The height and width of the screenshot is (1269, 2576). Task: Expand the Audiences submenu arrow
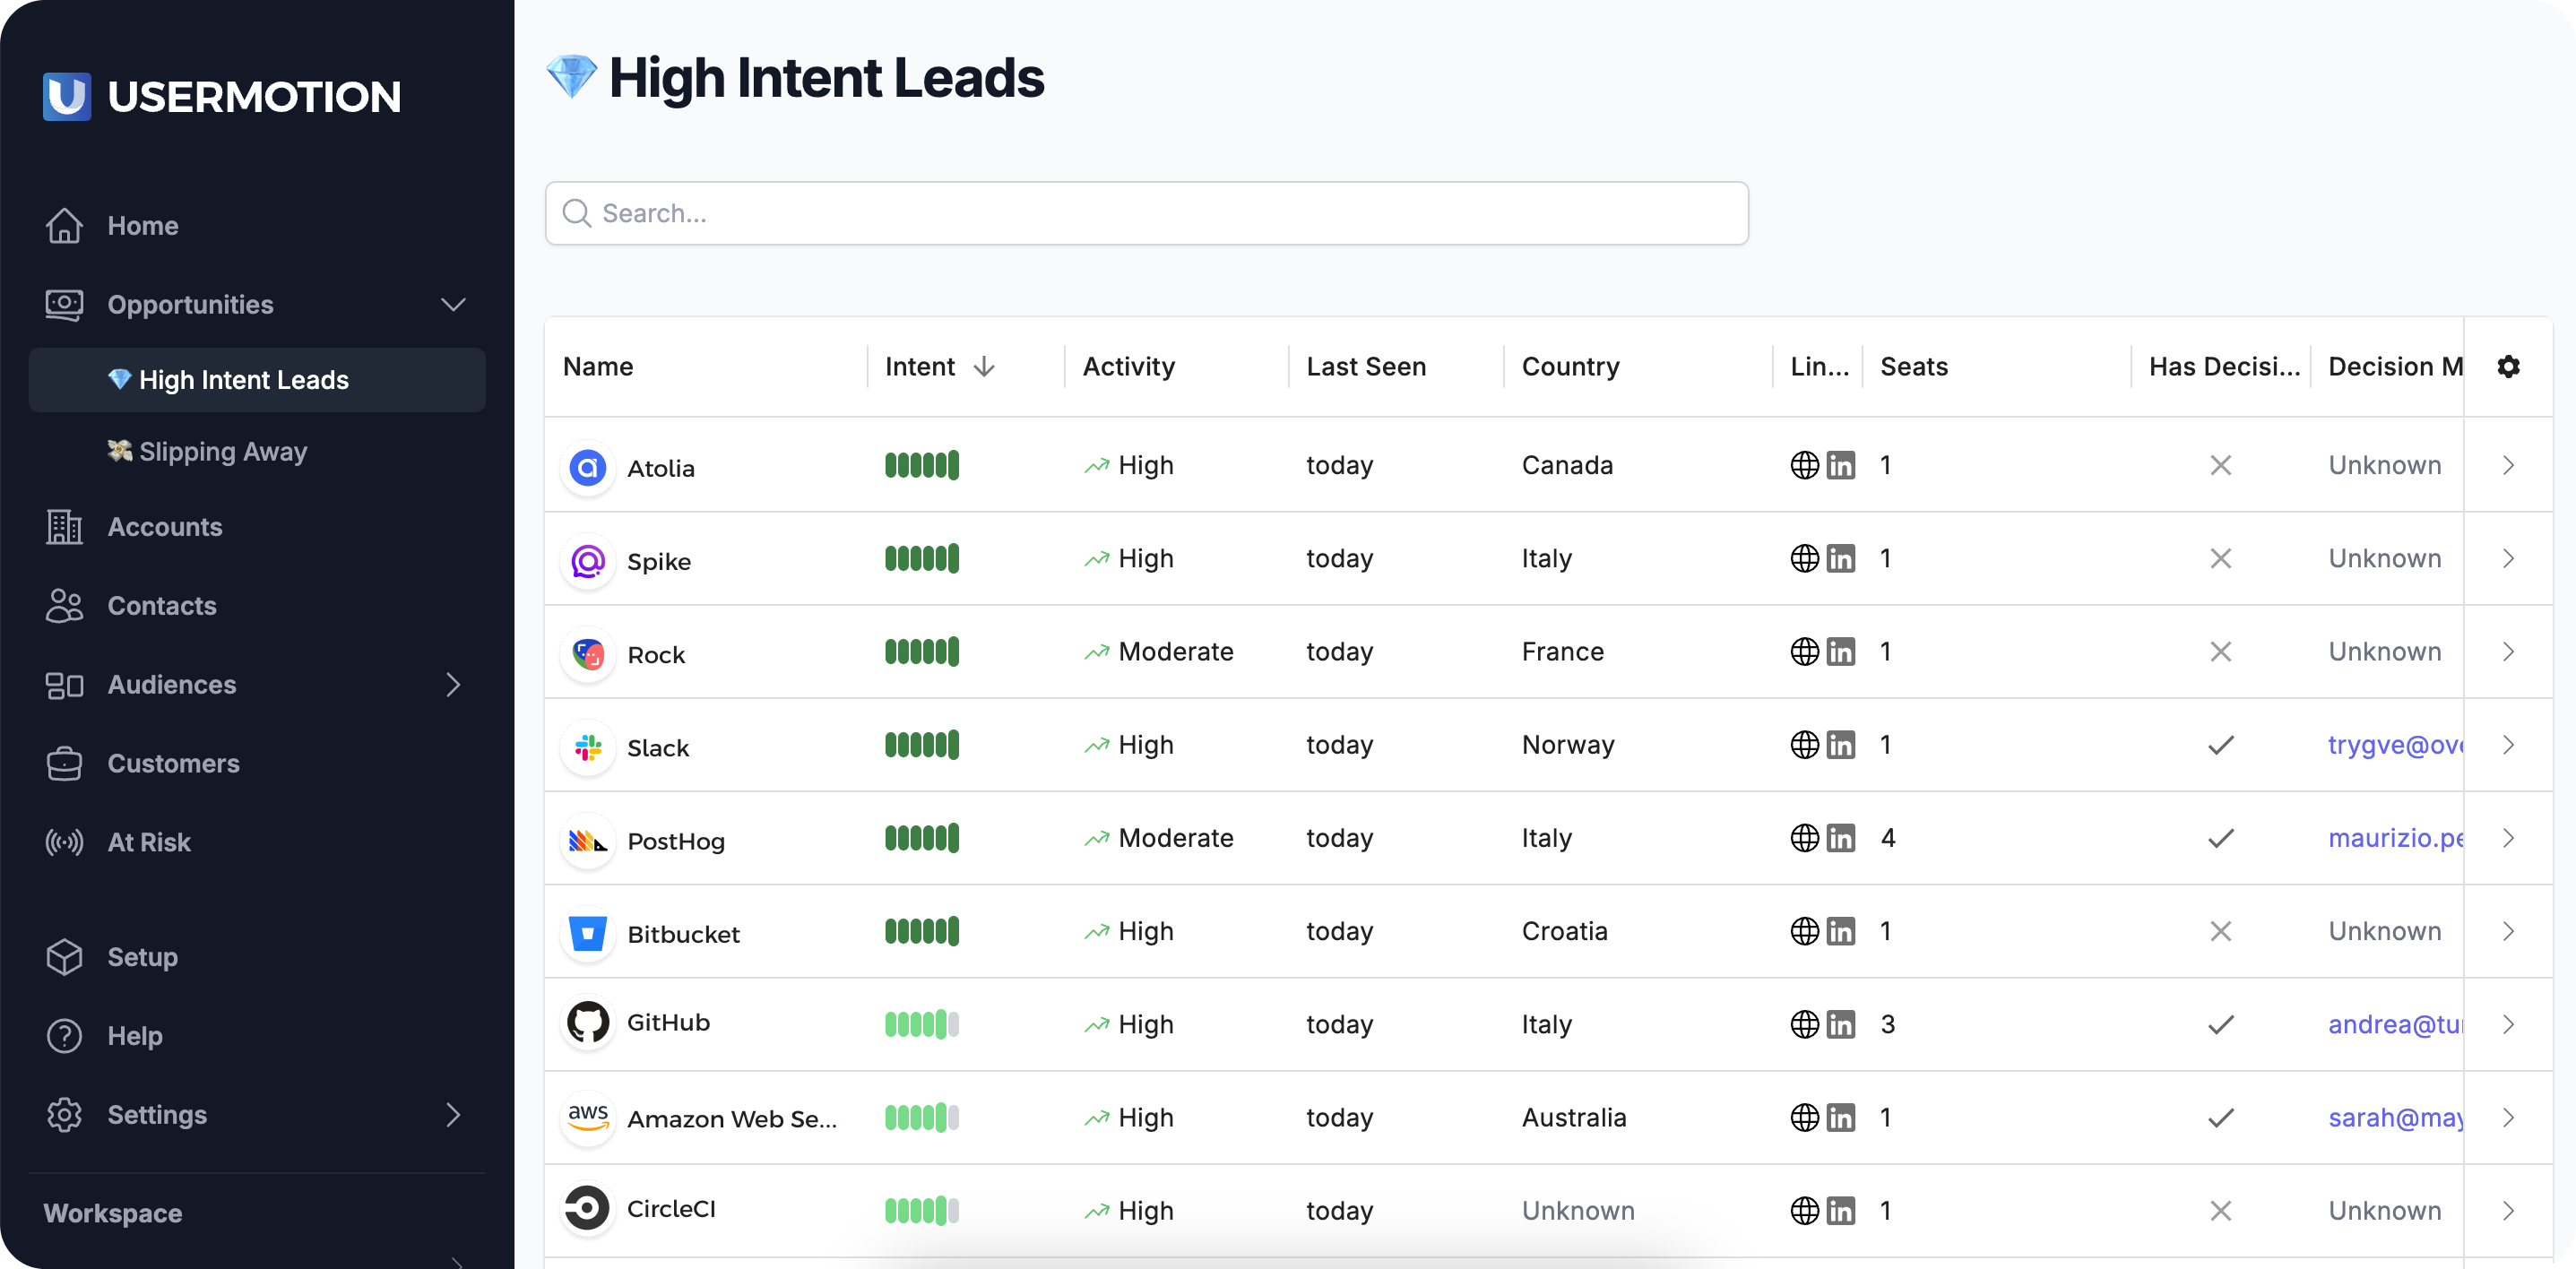(x=453, y=685)
